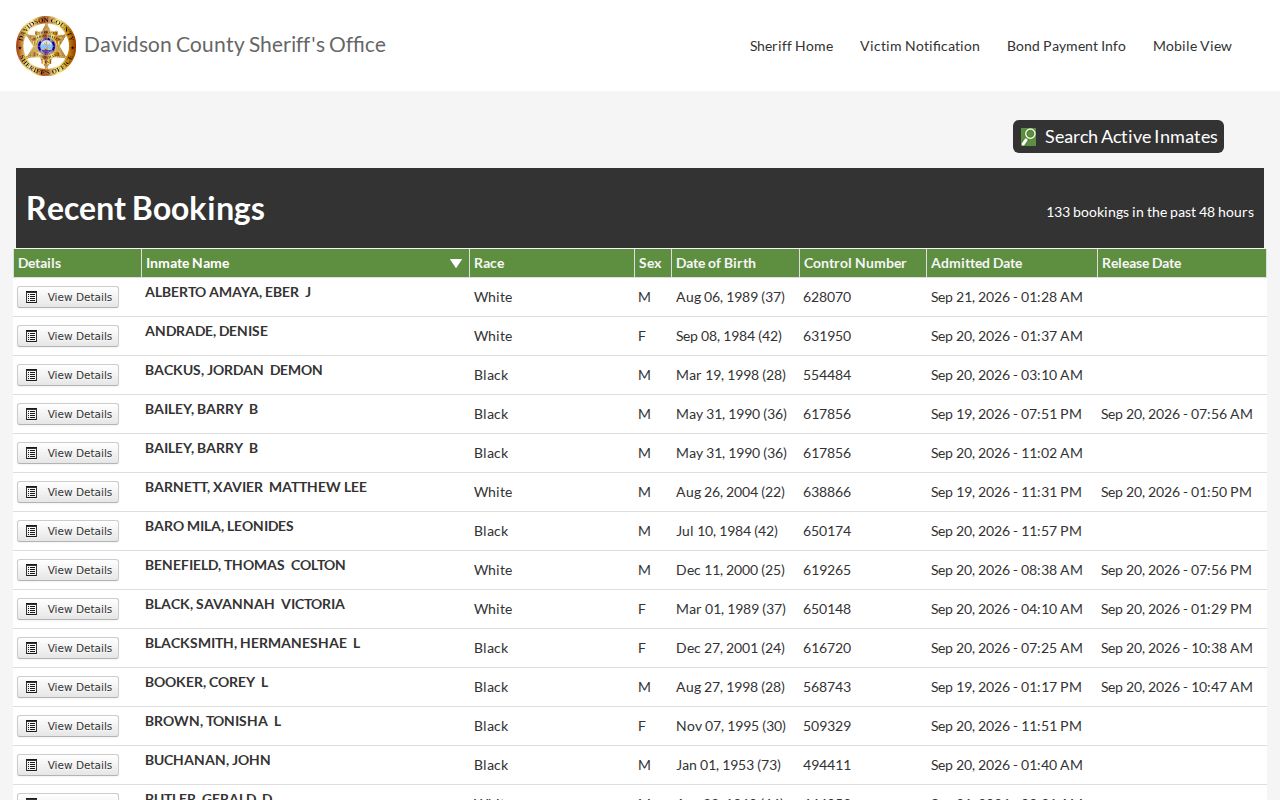Click the Search Active Inmates button
The height and width of the screenshot is (800, 1280).
click(x=1118, y=137)
